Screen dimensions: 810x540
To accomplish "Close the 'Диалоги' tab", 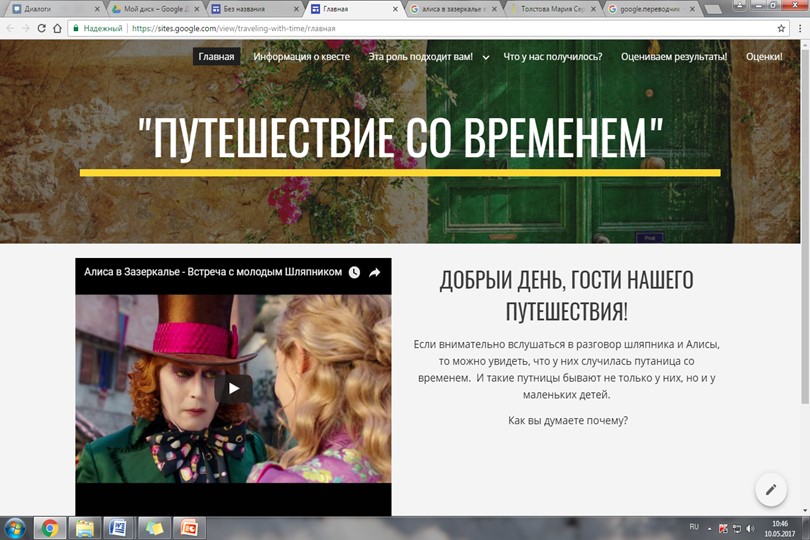I will pos(97,9).
